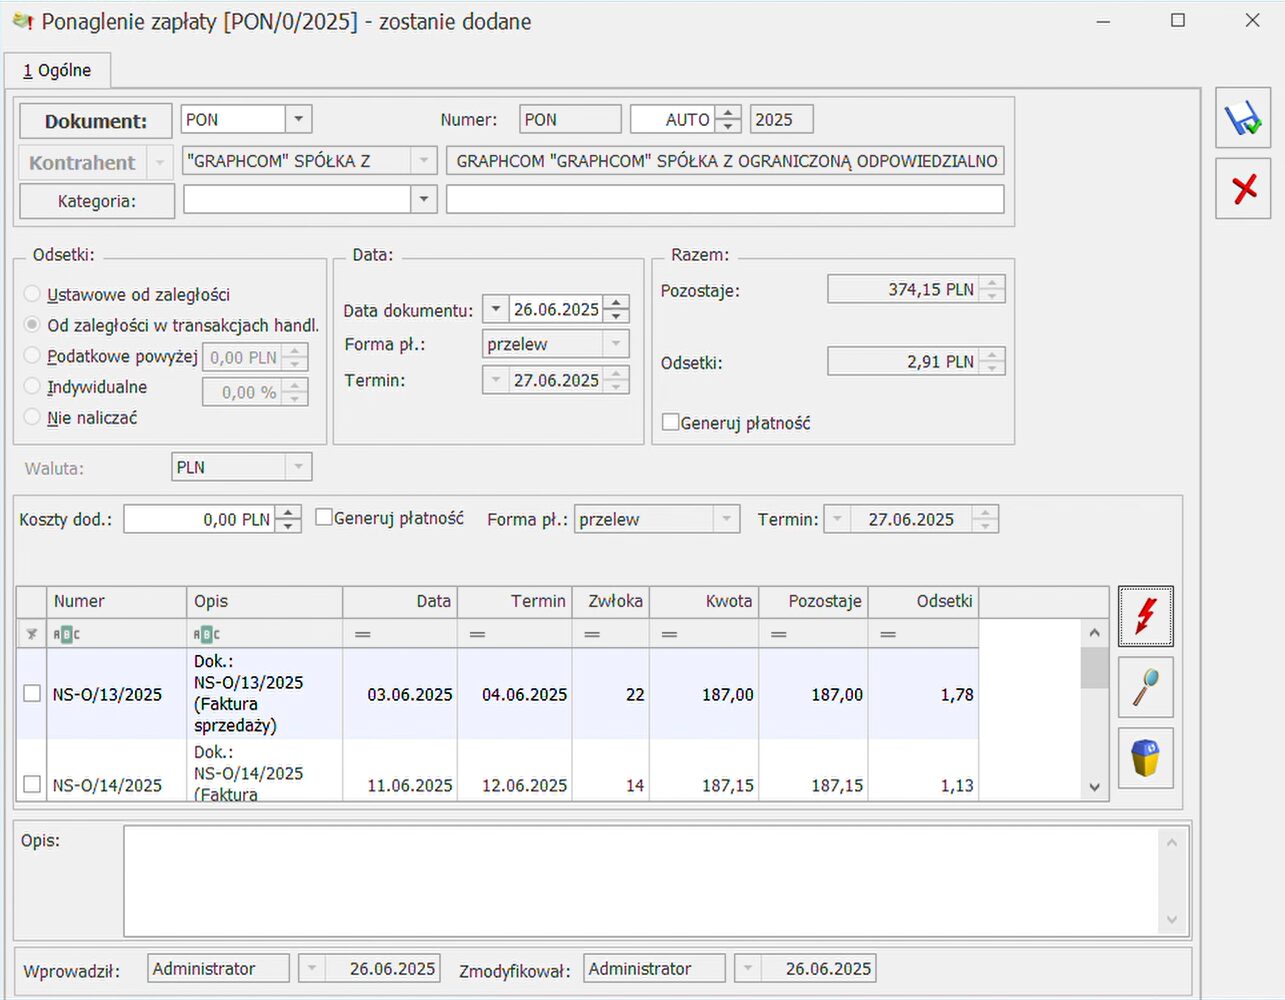Check the row NS-O/13/2025 checkbox

[x=32, y=694]
